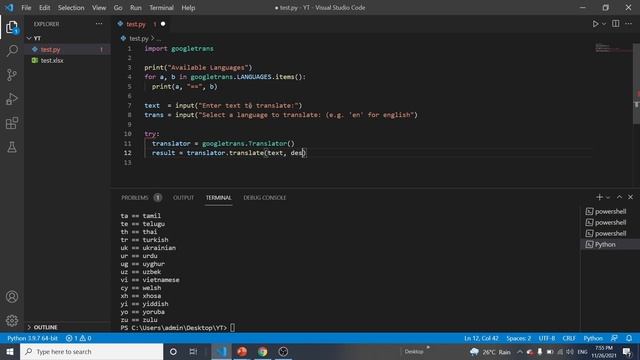Change file encoding UTF-8
The height and width of the screenshot is (360, 640).
coord(547,338)
